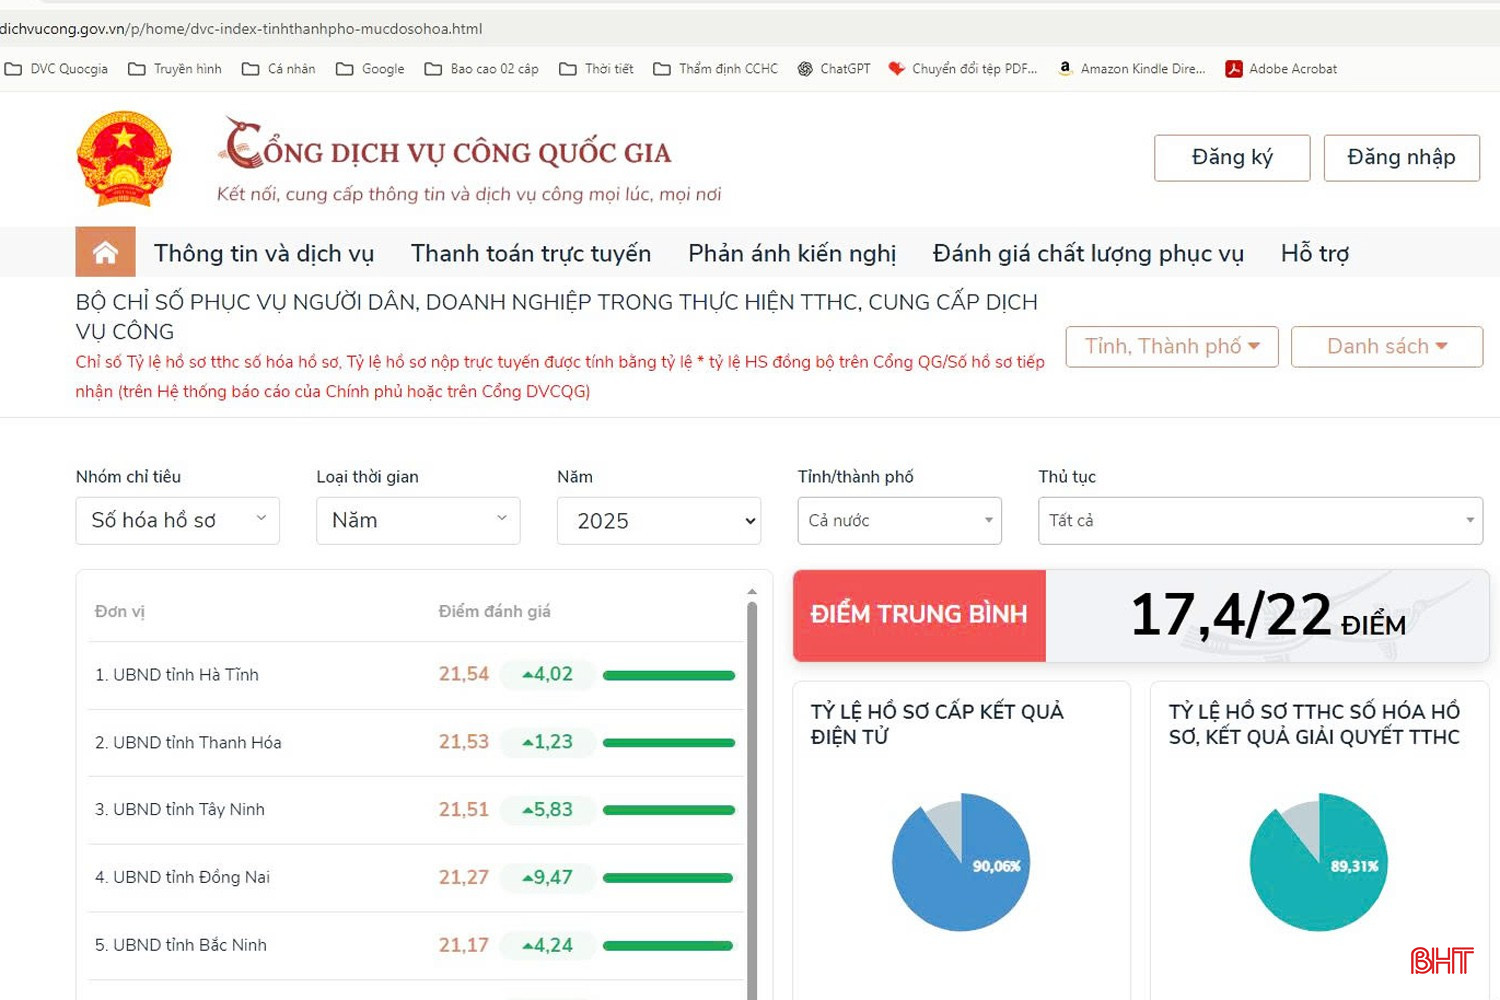
Task: Expand the Nhóm chỉ tiêu dropdown
Action: [177, 521]
